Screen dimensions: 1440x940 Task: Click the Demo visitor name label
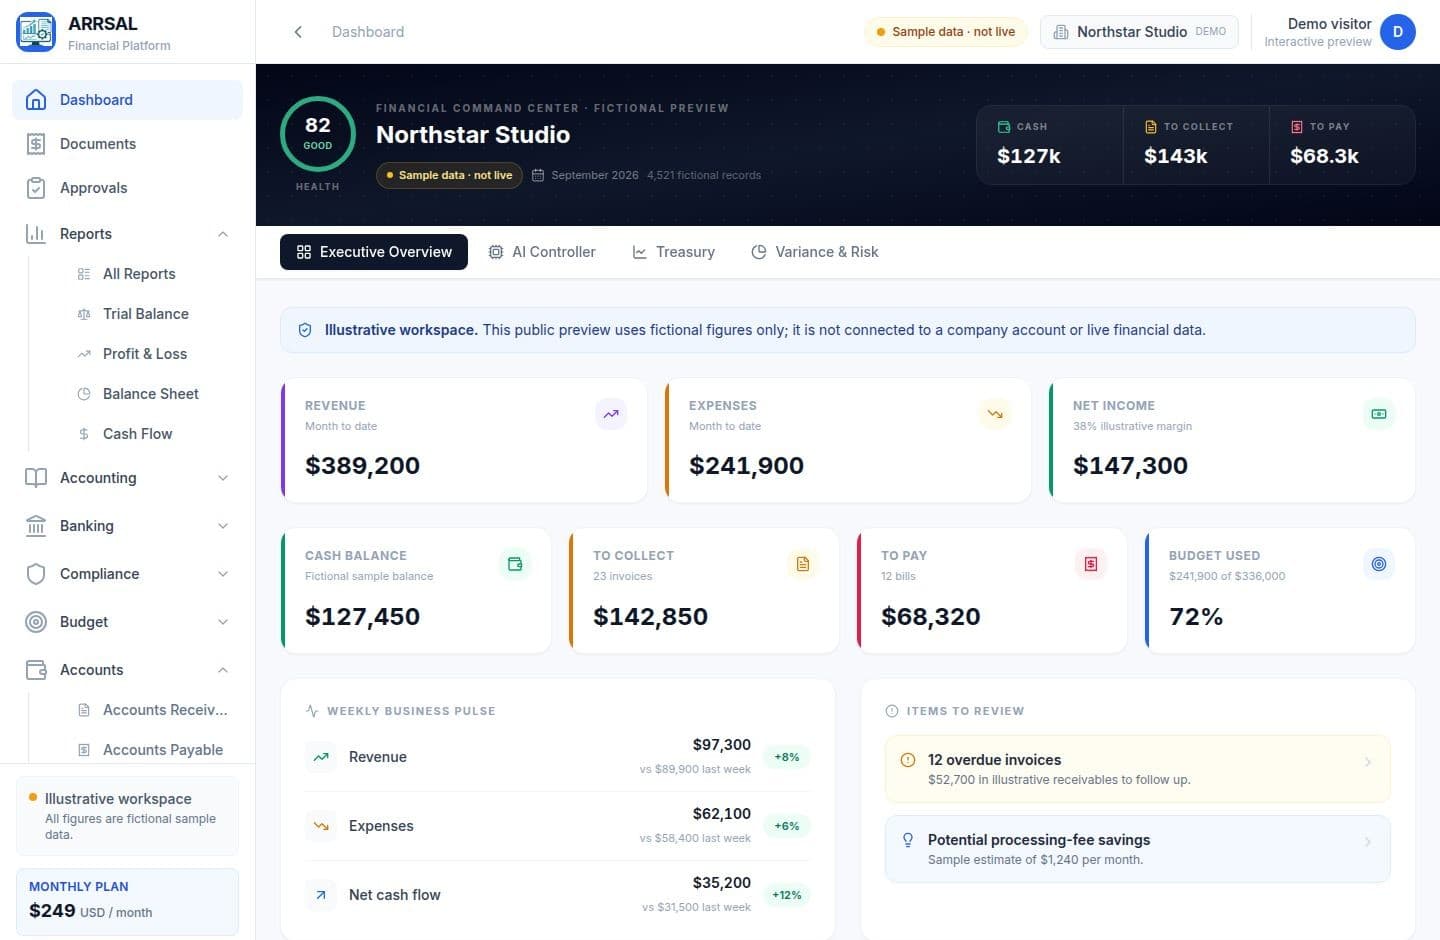click(1329, 24)
